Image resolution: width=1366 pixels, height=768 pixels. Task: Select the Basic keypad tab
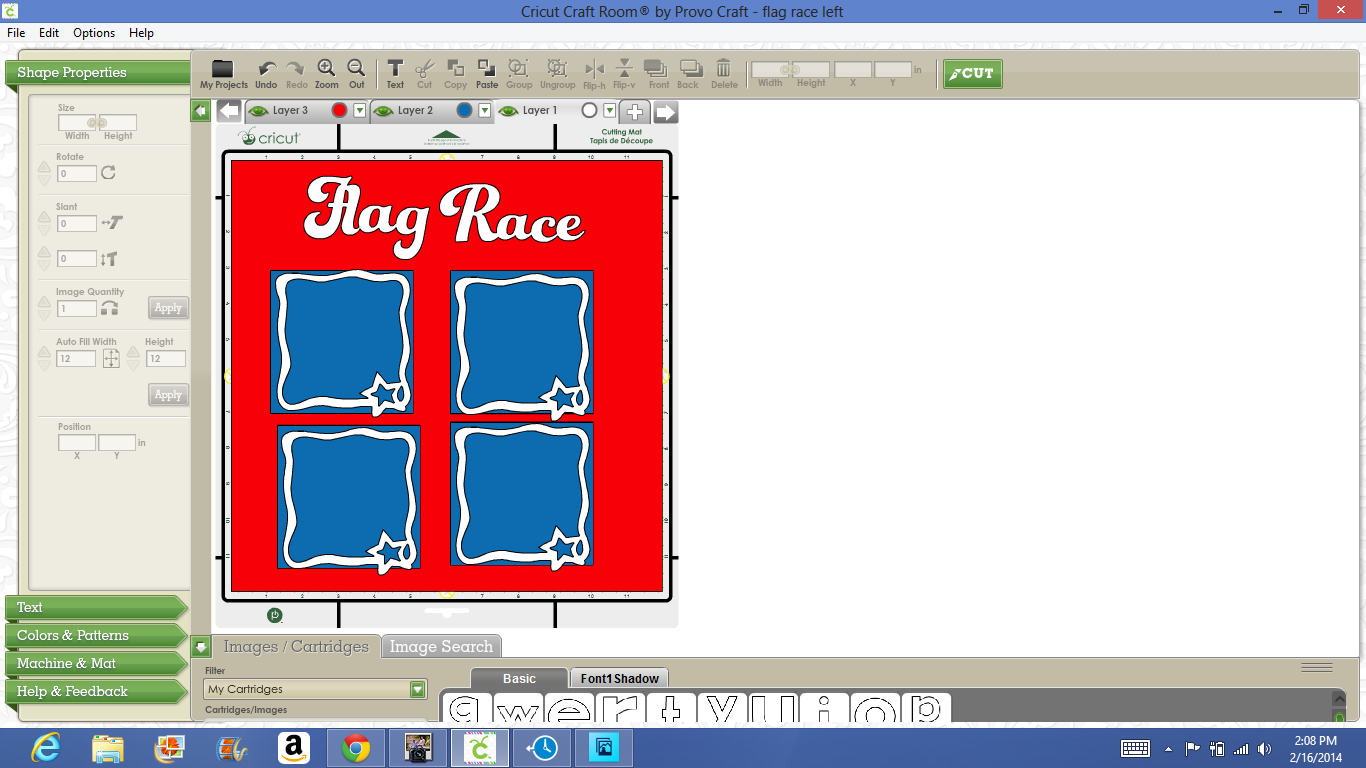519,679
